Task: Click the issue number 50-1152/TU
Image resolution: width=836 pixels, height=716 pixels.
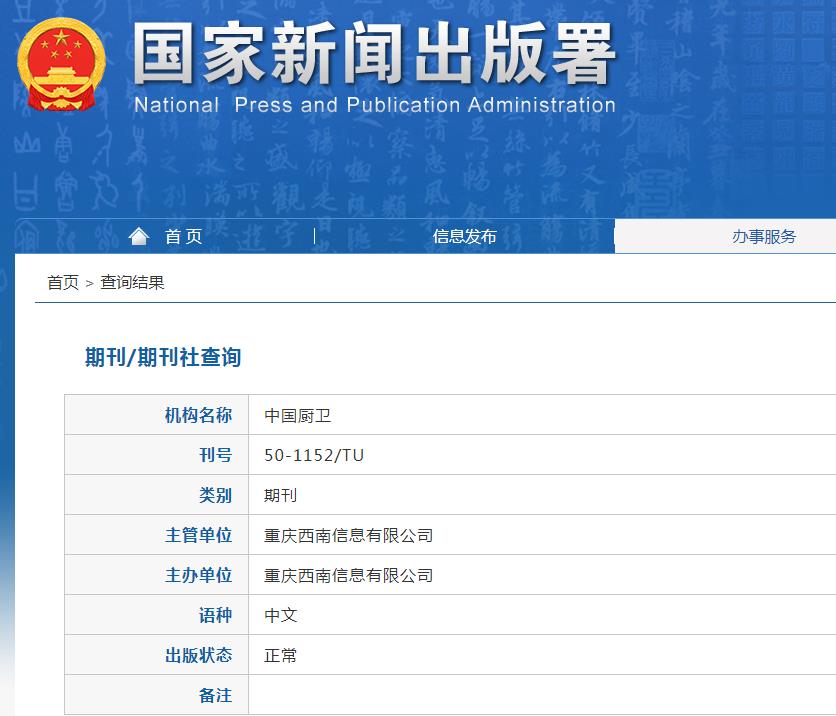Action: click(311, 454)
